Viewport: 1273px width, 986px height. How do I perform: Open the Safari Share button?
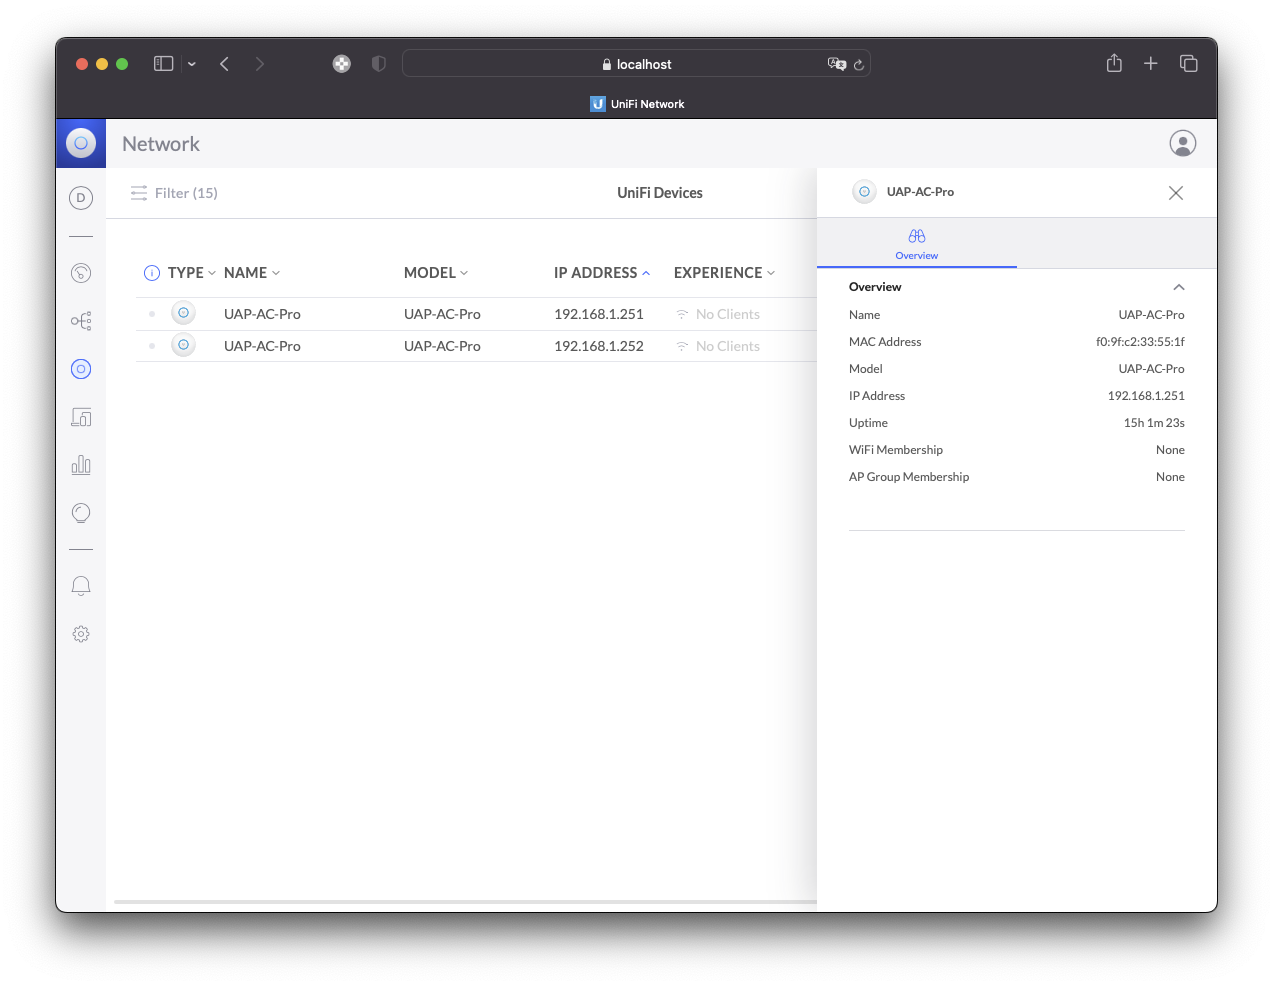click(x=1114, y=63)
